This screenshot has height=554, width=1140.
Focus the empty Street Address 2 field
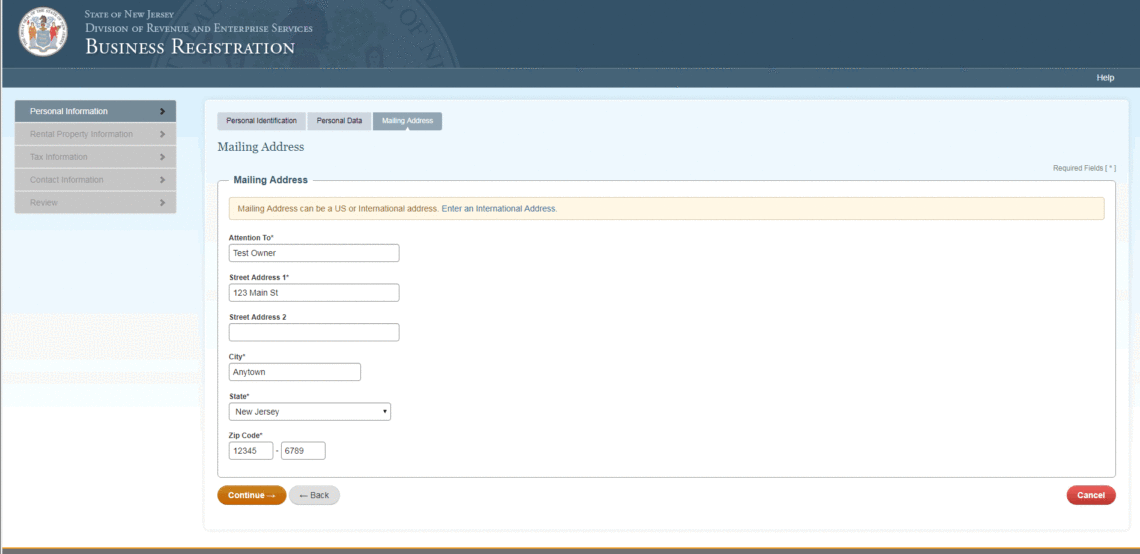pos(314,332)
